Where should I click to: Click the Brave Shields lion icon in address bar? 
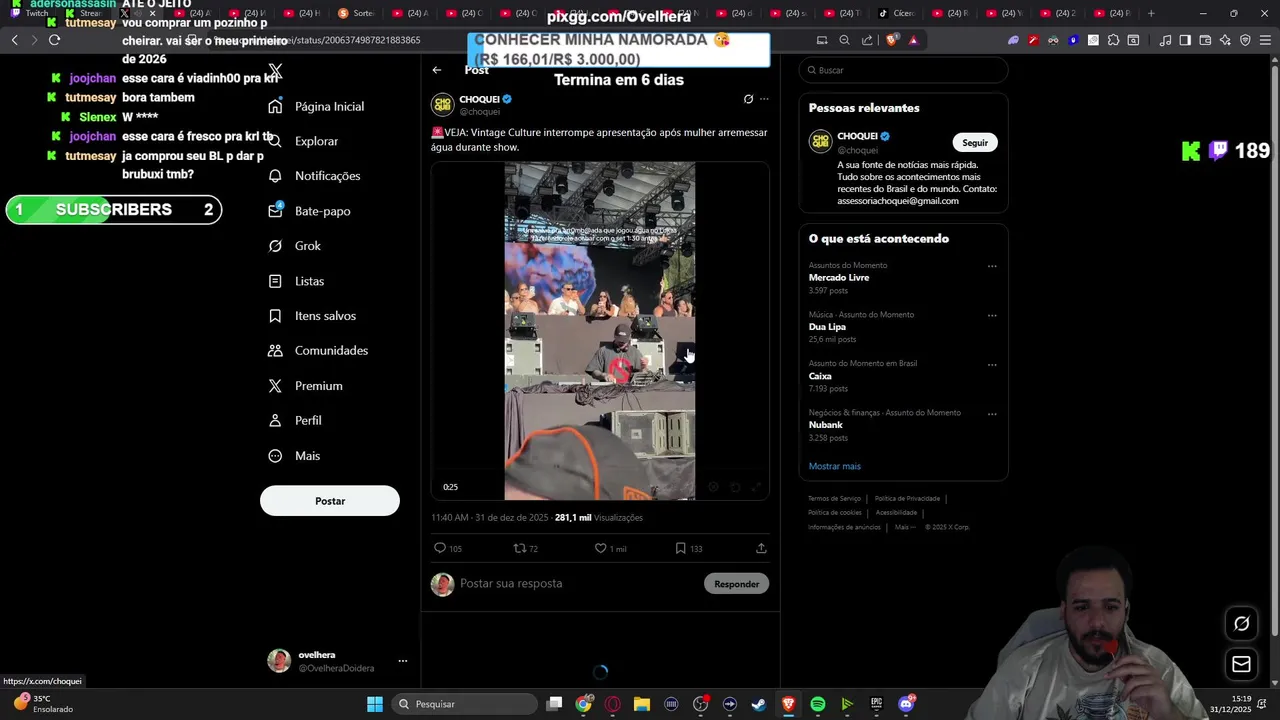pyautogui.click(x=892, y=40)
